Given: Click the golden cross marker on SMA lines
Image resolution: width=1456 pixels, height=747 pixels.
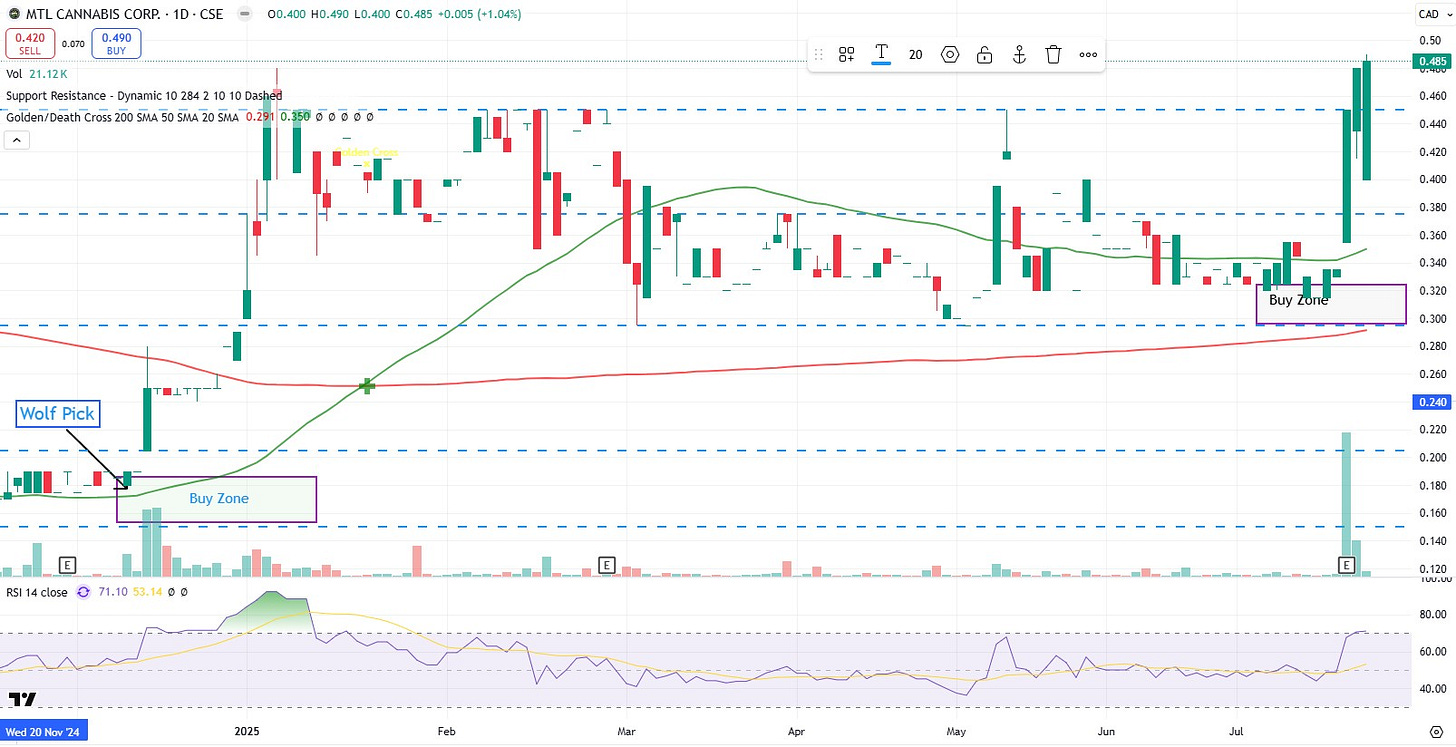Looking at the screenshot, I should click(x=367, y=385).
